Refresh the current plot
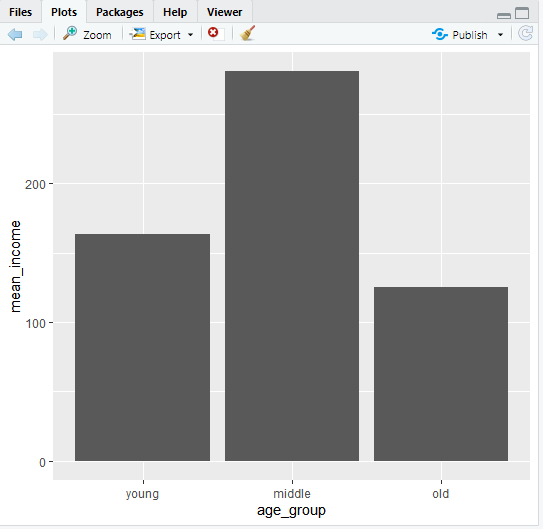The width and height of the screenshot is (543, 529). coord(525,34)
